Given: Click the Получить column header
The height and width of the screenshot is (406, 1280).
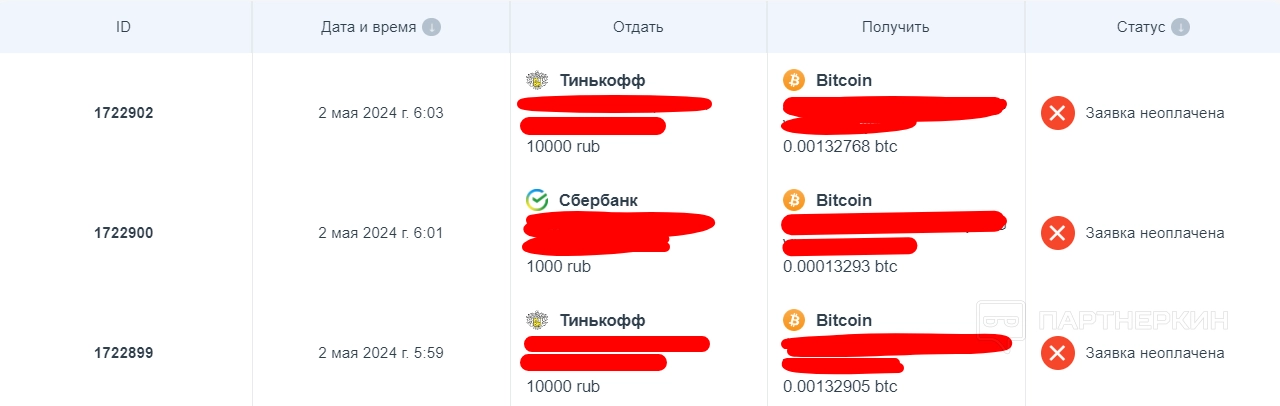Looking at the screenshot, I should (895, 27).
